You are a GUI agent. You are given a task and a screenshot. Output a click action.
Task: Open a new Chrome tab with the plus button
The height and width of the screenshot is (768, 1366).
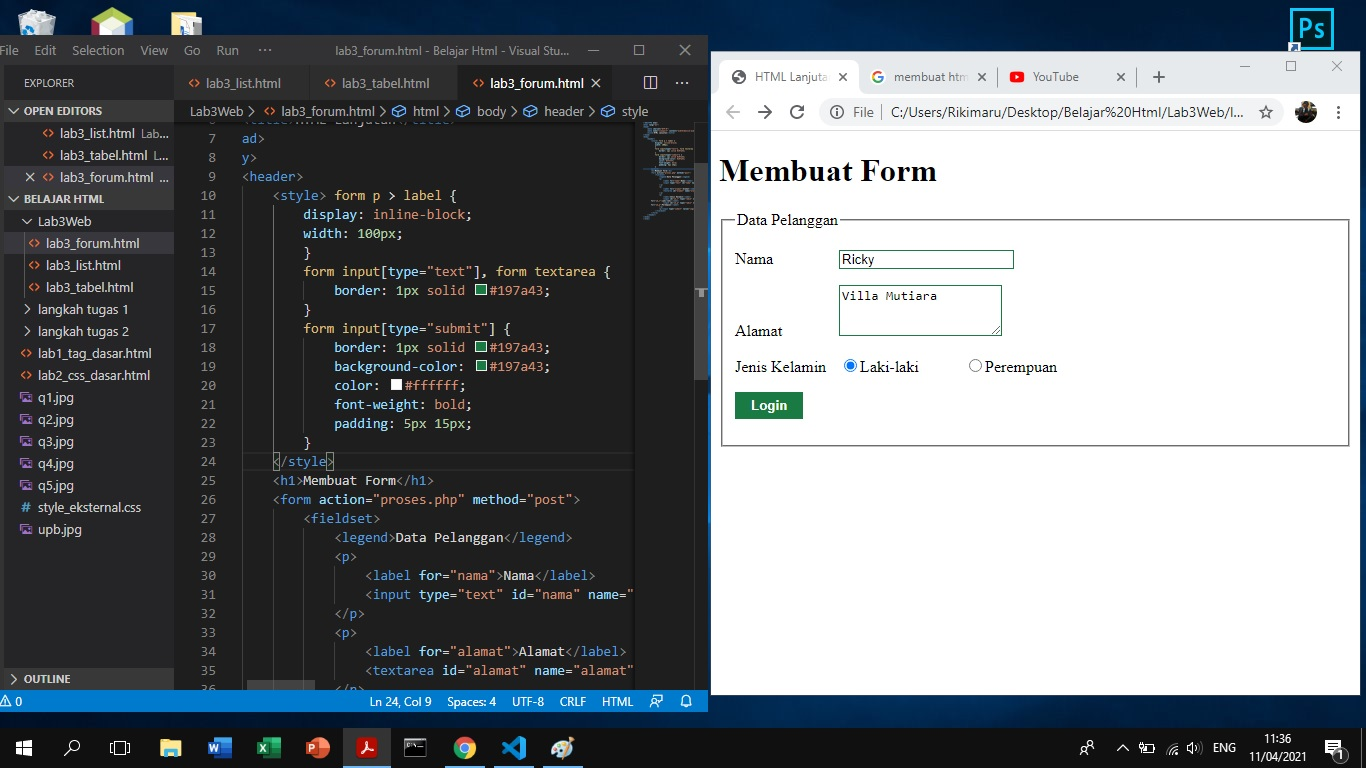[x=1158, y=76]
